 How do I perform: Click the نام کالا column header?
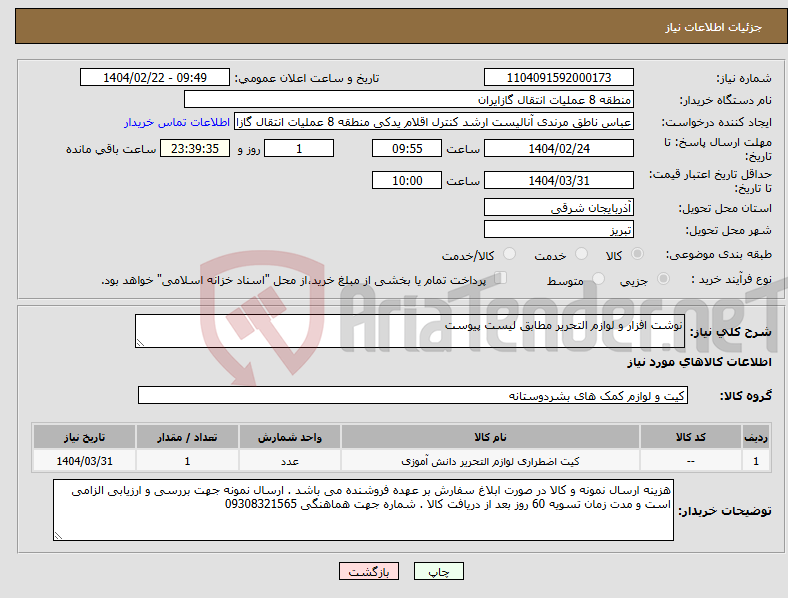(x=490, y=437)
